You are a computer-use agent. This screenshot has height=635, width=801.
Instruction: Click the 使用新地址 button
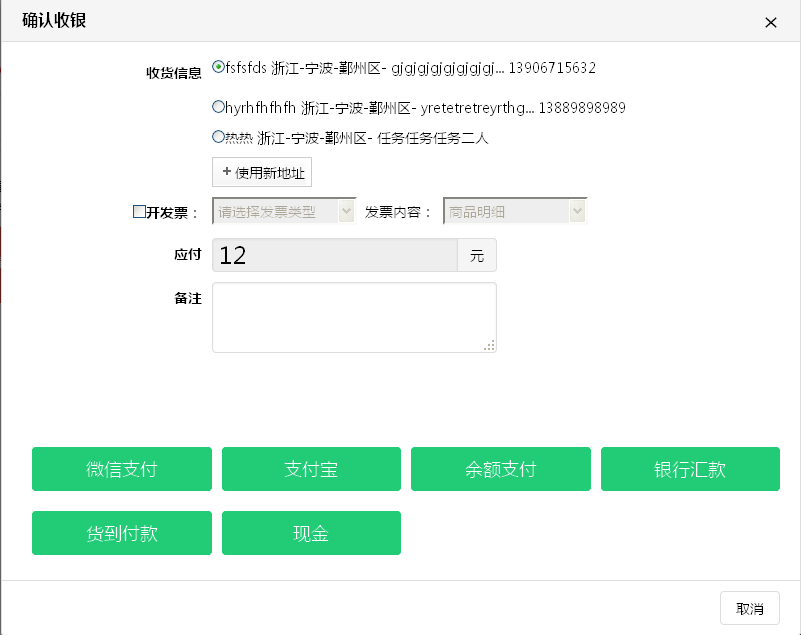pyautogui.click(x=262, y=172)
